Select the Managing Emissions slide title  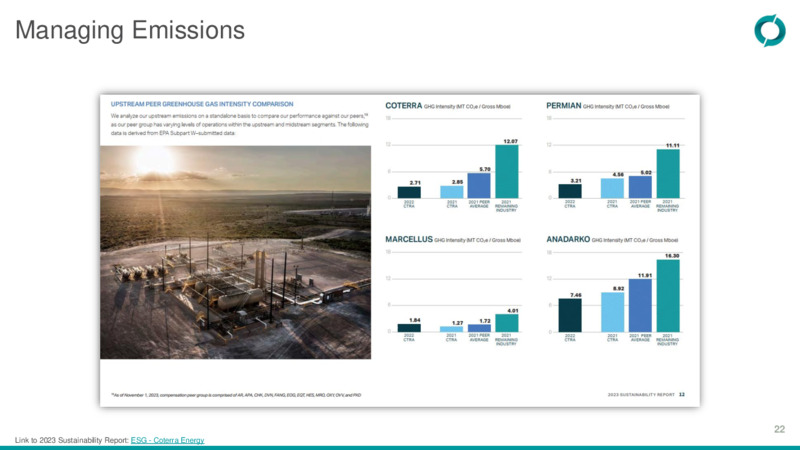coord(130,30)
